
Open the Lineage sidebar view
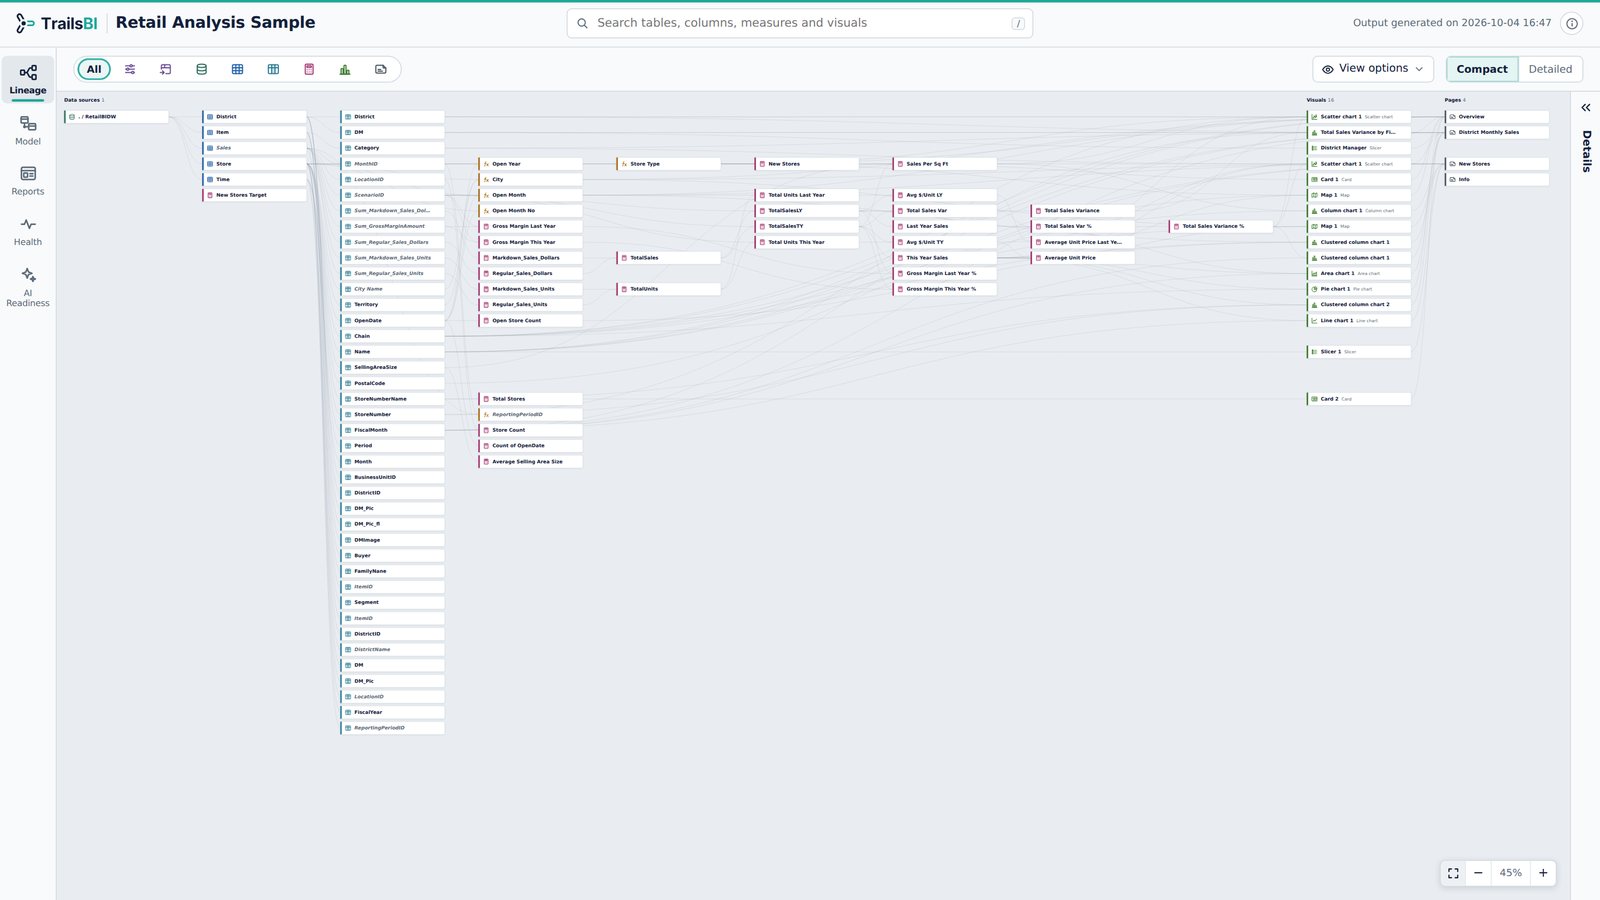click(x=28, y=79)
